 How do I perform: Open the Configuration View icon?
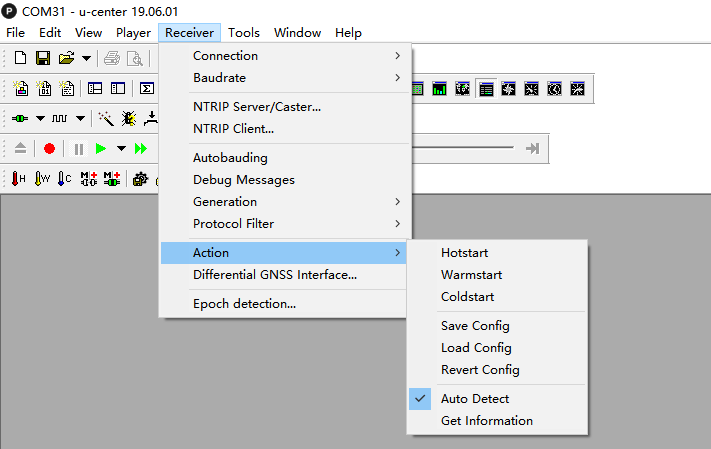(x=118, y=88)
